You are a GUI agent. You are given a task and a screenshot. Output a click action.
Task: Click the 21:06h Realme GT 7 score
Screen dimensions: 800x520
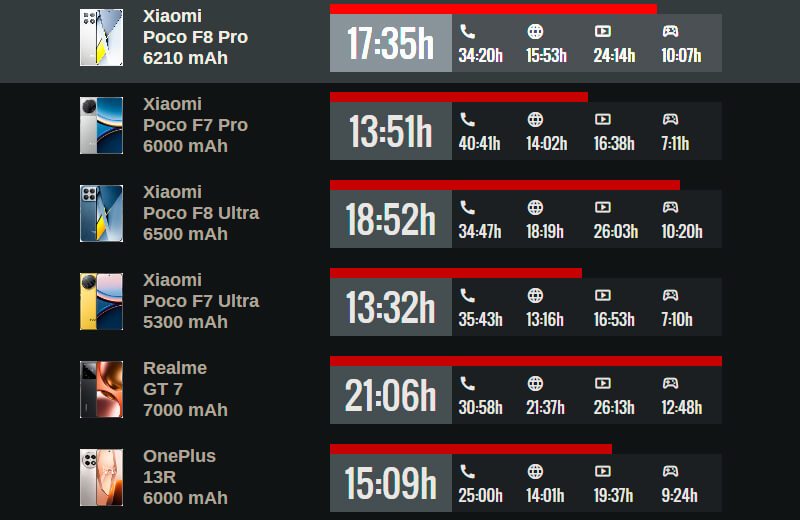pyautogui.click(x=390, y=396)
